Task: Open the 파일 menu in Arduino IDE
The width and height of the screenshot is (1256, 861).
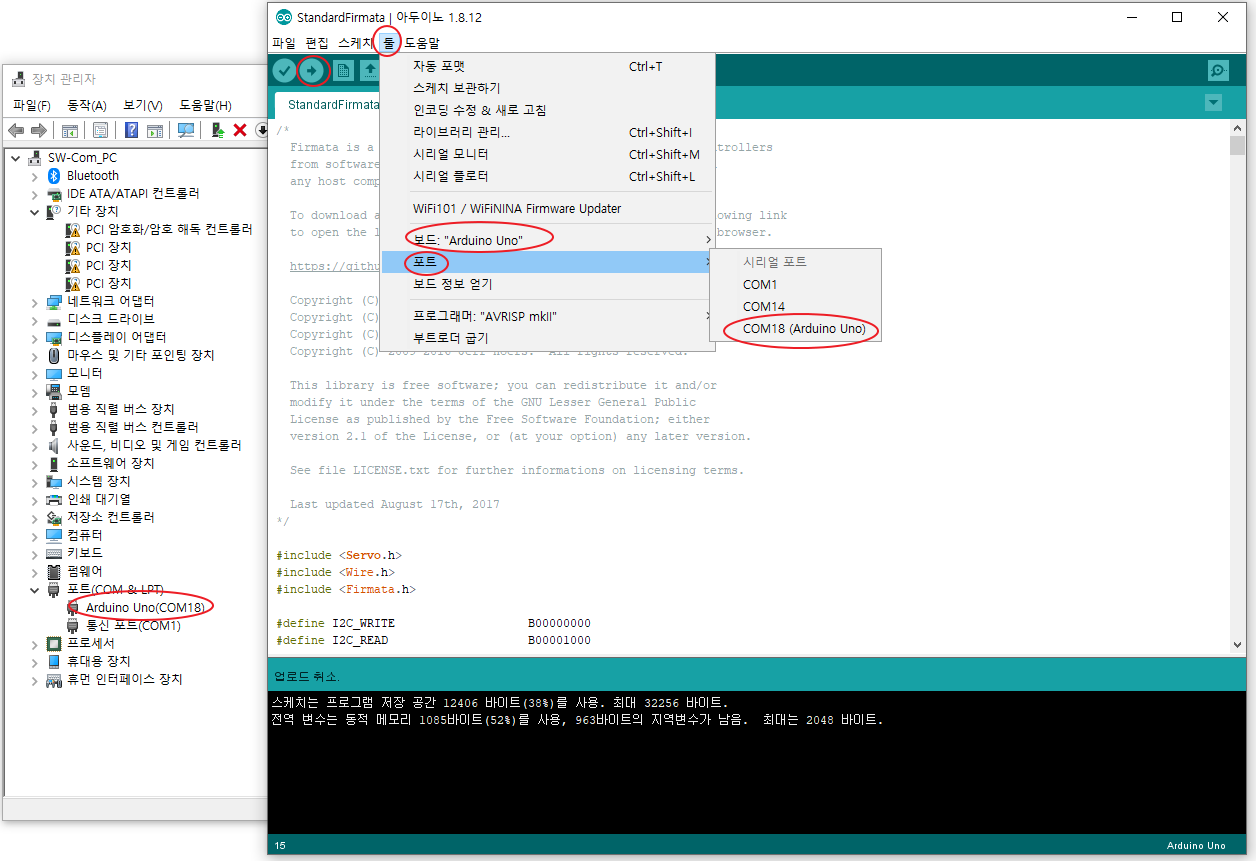Action: (x=284, y=43)
